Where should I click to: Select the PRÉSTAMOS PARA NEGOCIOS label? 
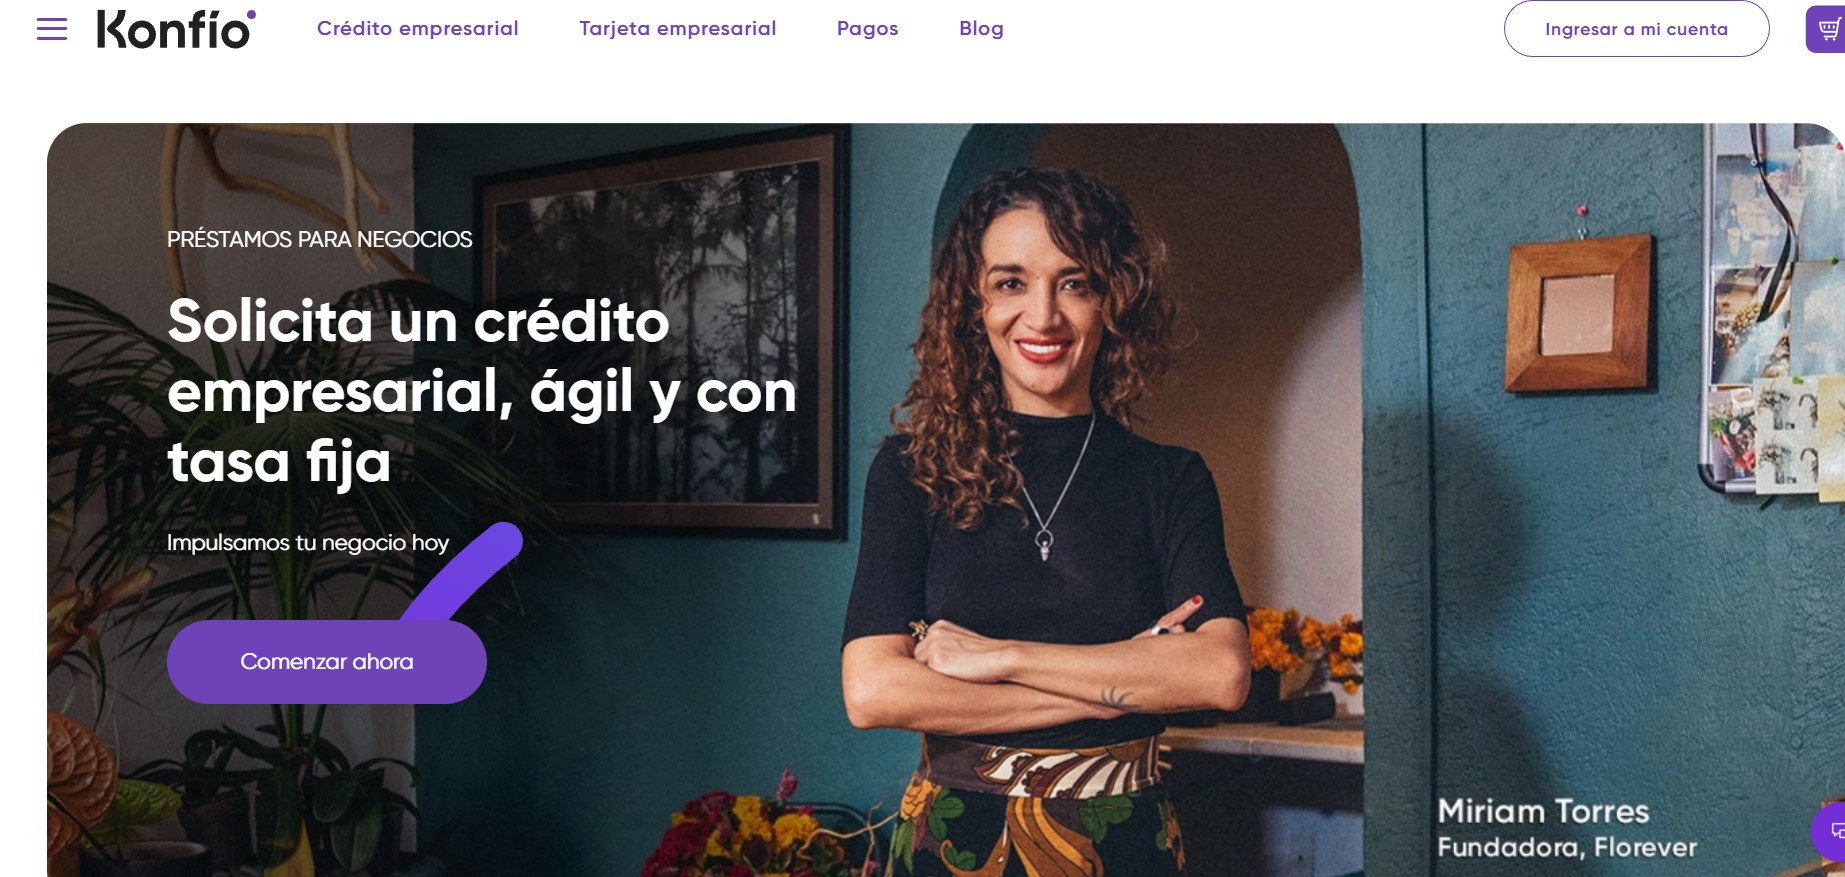(319, 240)
